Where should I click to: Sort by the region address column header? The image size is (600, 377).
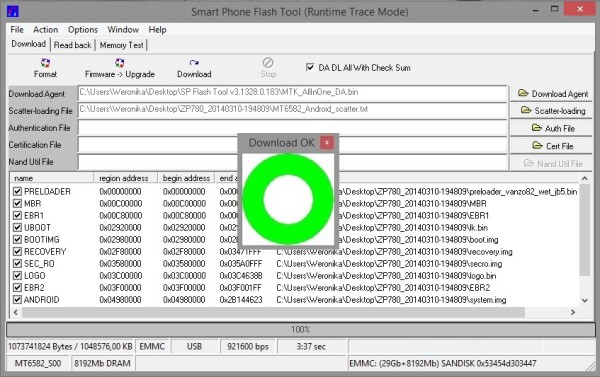click(x=126, y=178)
